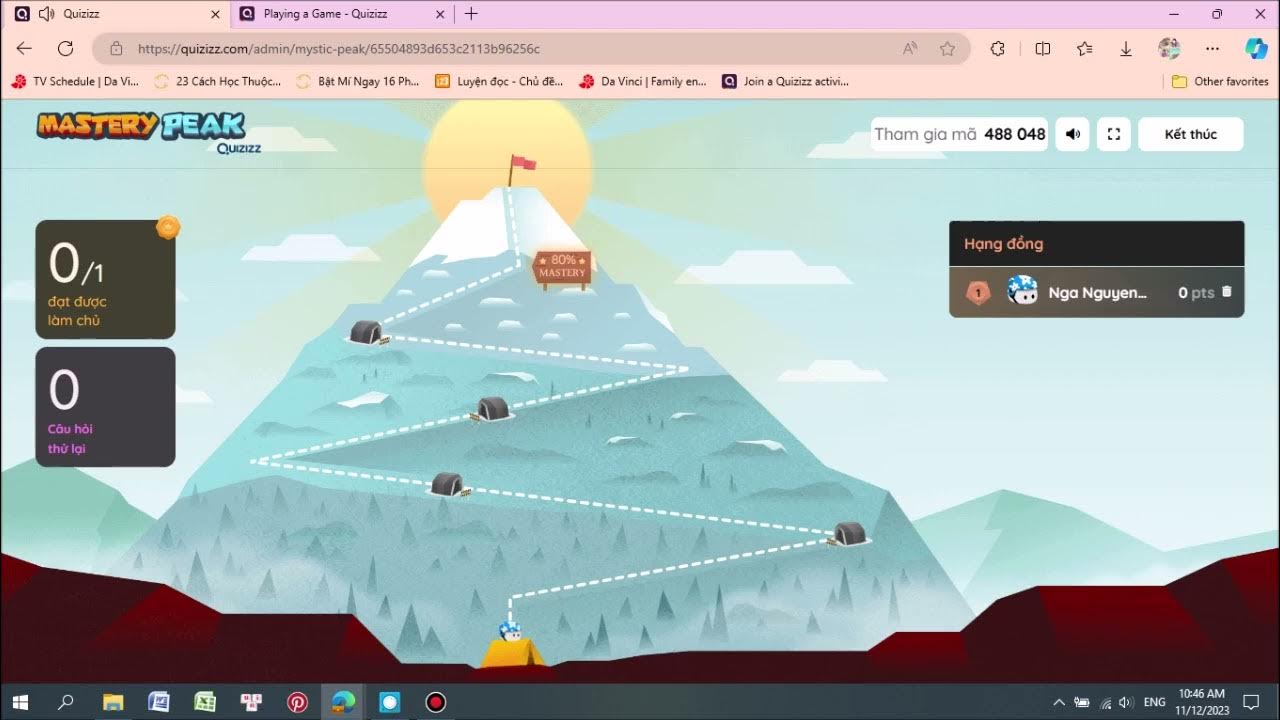The width and height of the screenshot is (1280, 720).
Task: Mute the game sound speaker icon
Action: pyautogui.click(x=1073, y=134)
